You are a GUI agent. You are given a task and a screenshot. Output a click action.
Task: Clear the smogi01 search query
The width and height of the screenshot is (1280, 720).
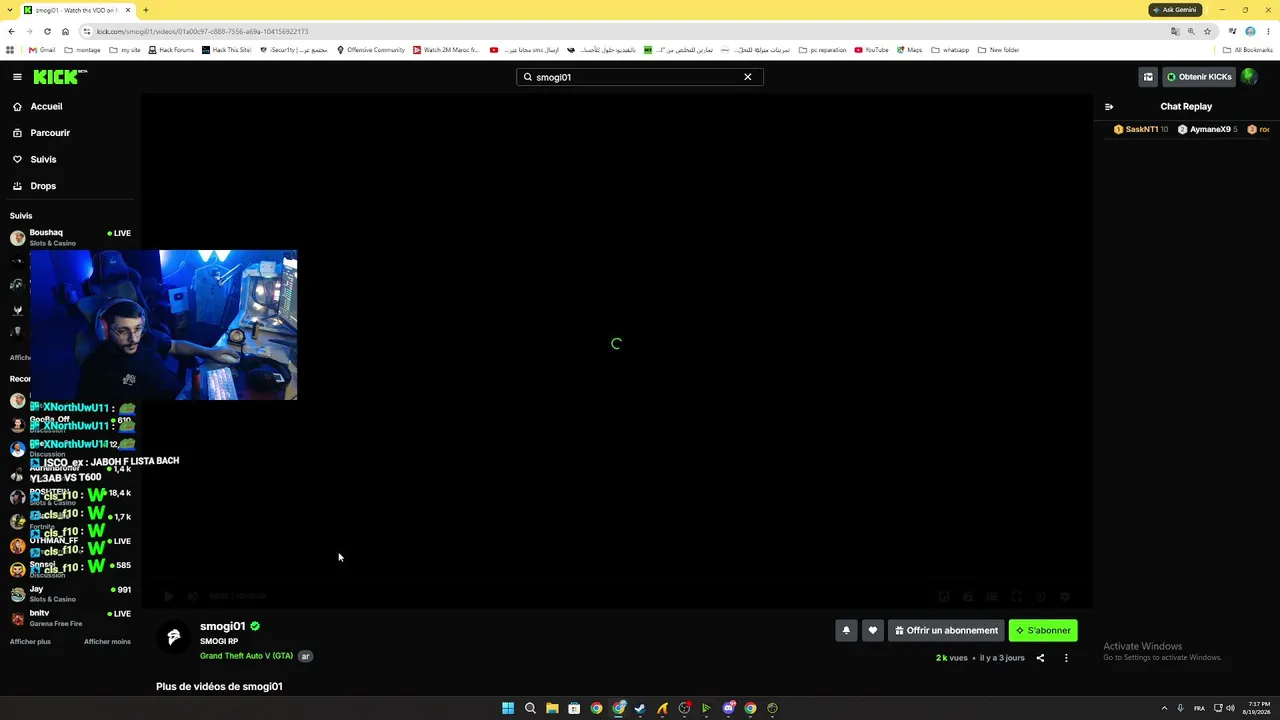pyautogui.click(x=747, y=77)
